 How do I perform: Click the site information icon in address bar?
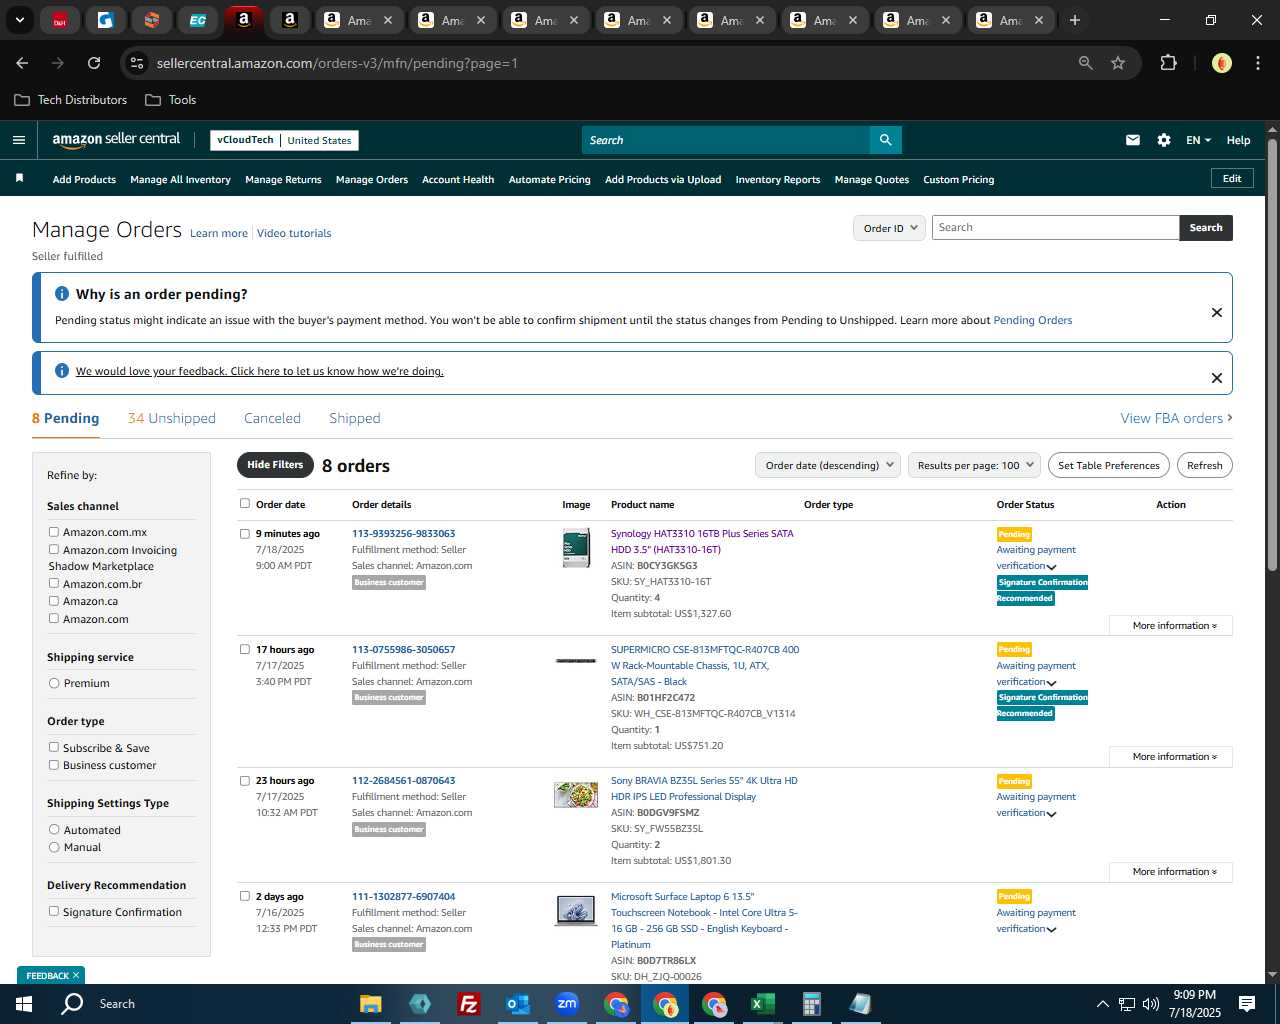click(137, 63)
